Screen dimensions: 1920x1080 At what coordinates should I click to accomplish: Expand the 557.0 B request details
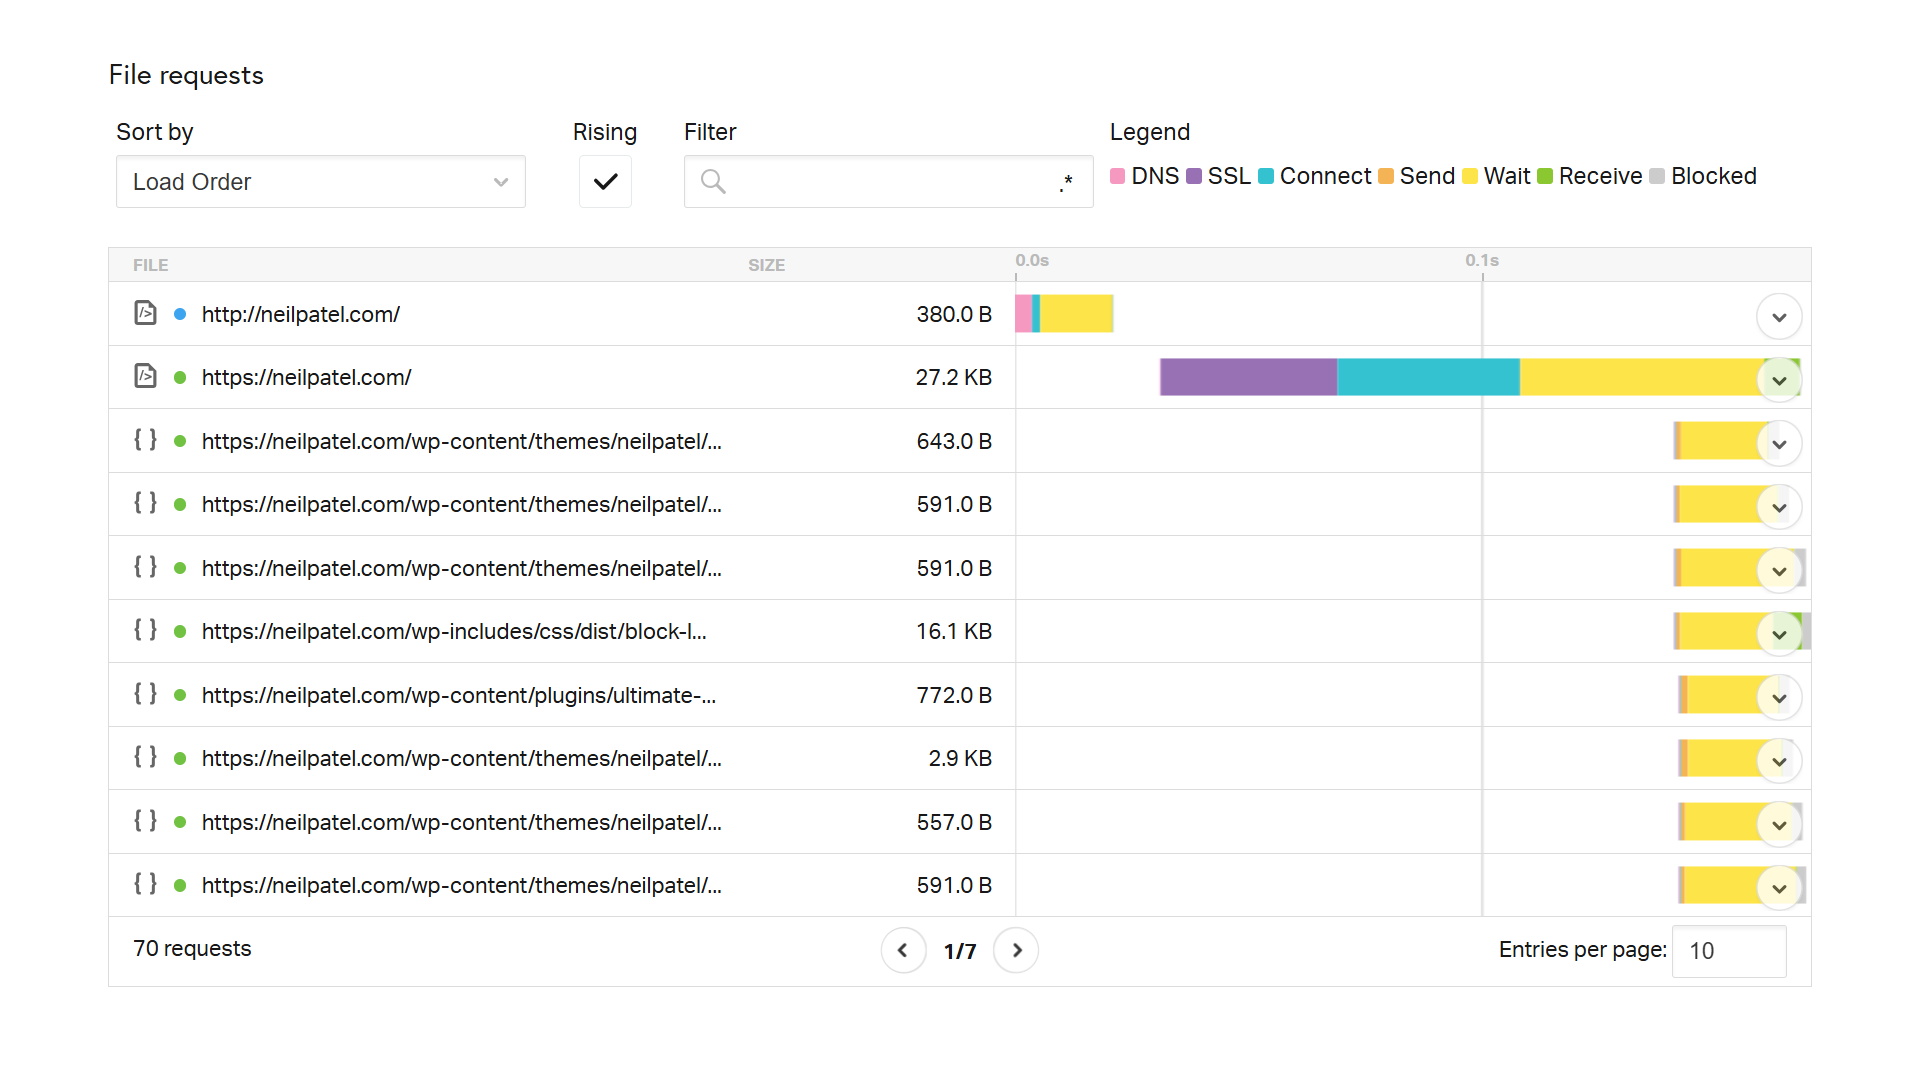pos(1779,825)
